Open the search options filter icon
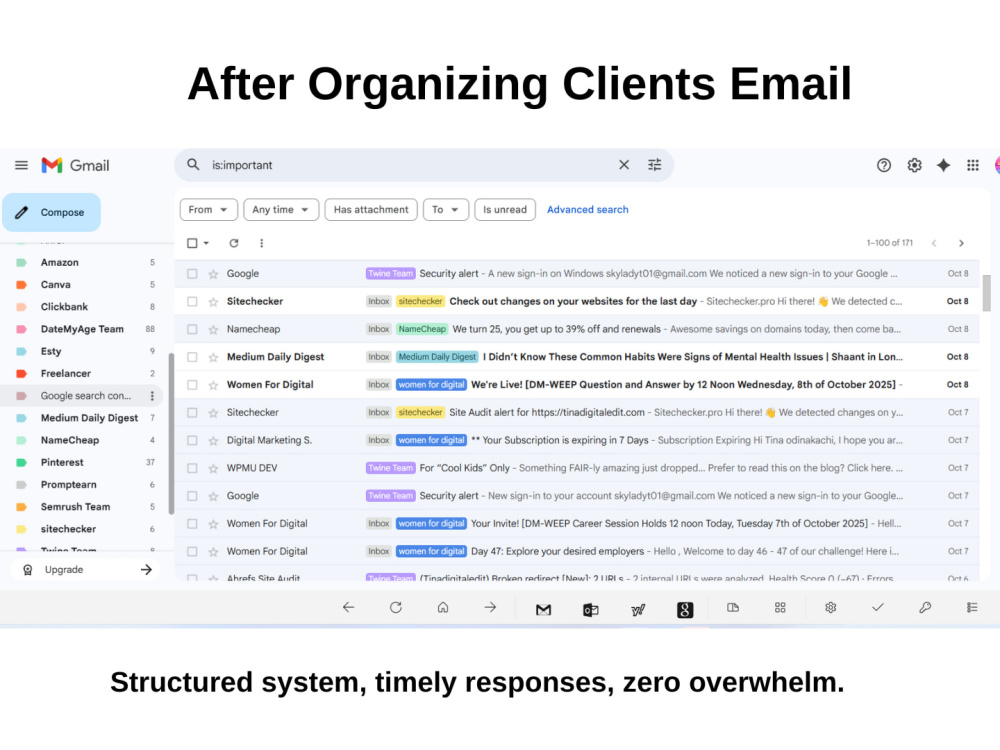Image resolution: width=1000 pixels, height=750 pixels. coord(654,165)
